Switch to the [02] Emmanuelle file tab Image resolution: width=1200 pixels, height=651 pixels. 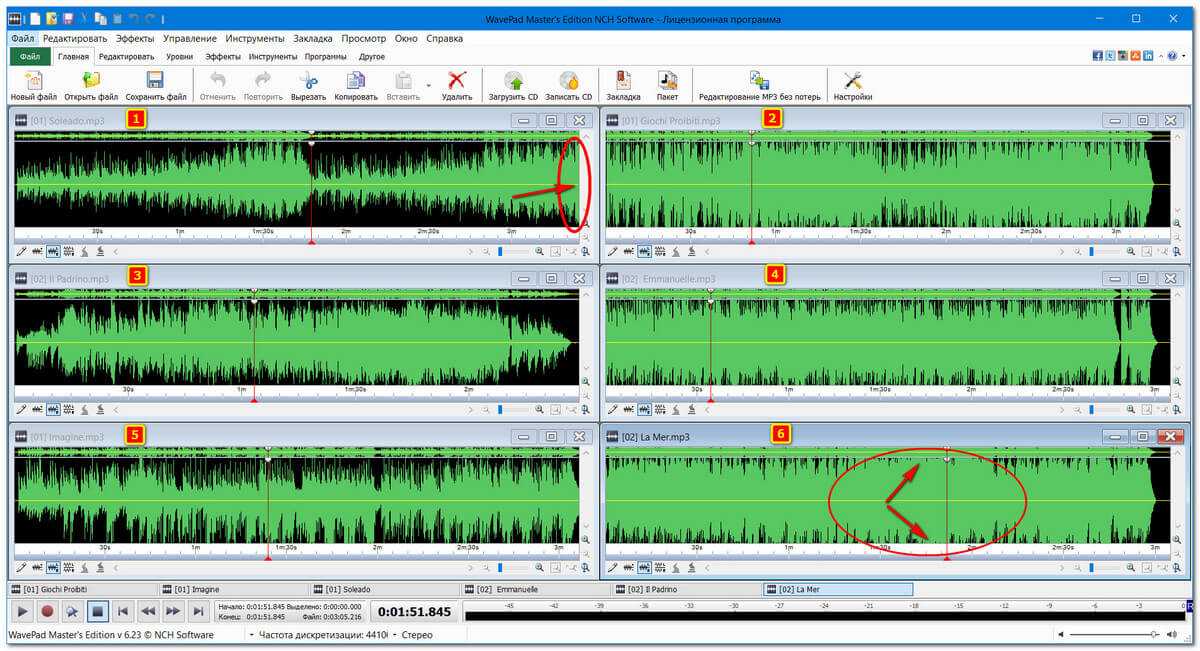click(x=535, y=590)
